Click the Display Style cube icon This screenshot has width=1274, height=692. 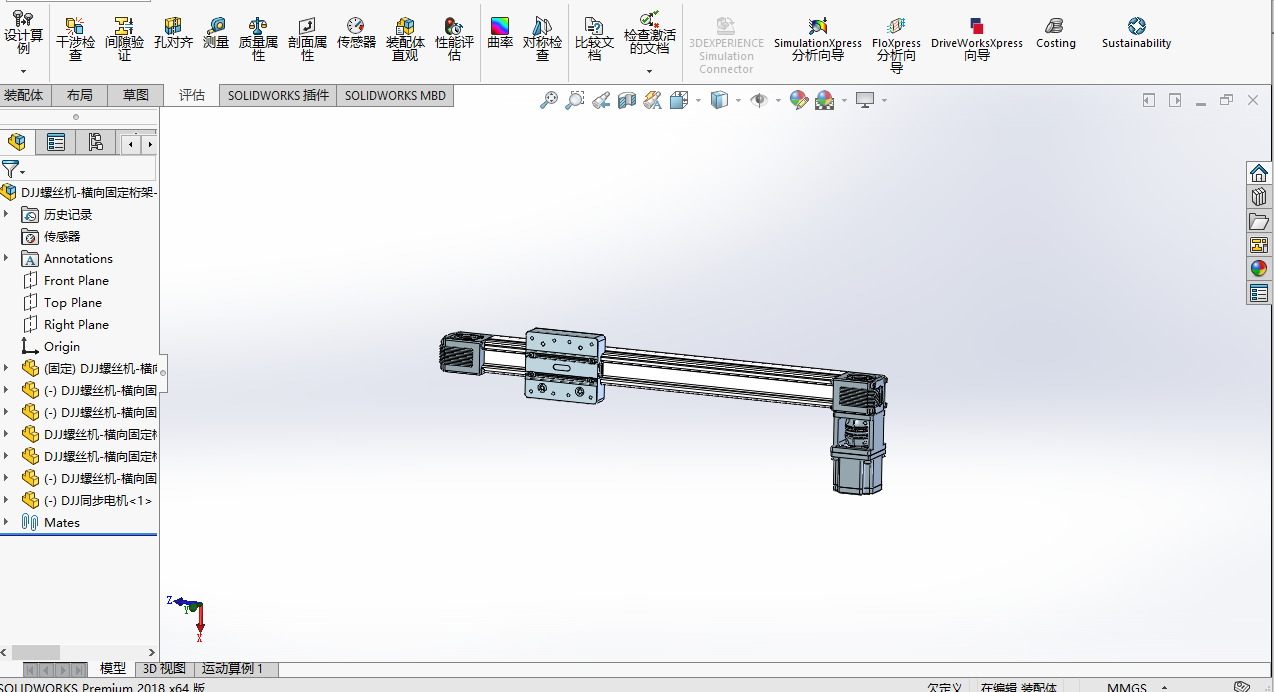(718, 100)
